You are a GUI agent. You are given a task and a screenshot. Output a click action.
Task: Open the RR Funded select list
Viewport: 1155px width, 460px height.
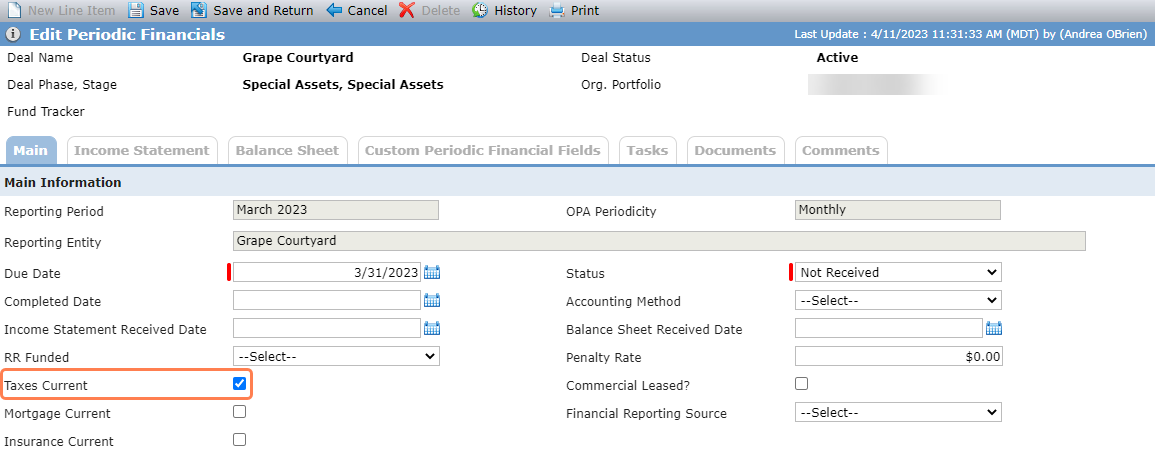336,357
